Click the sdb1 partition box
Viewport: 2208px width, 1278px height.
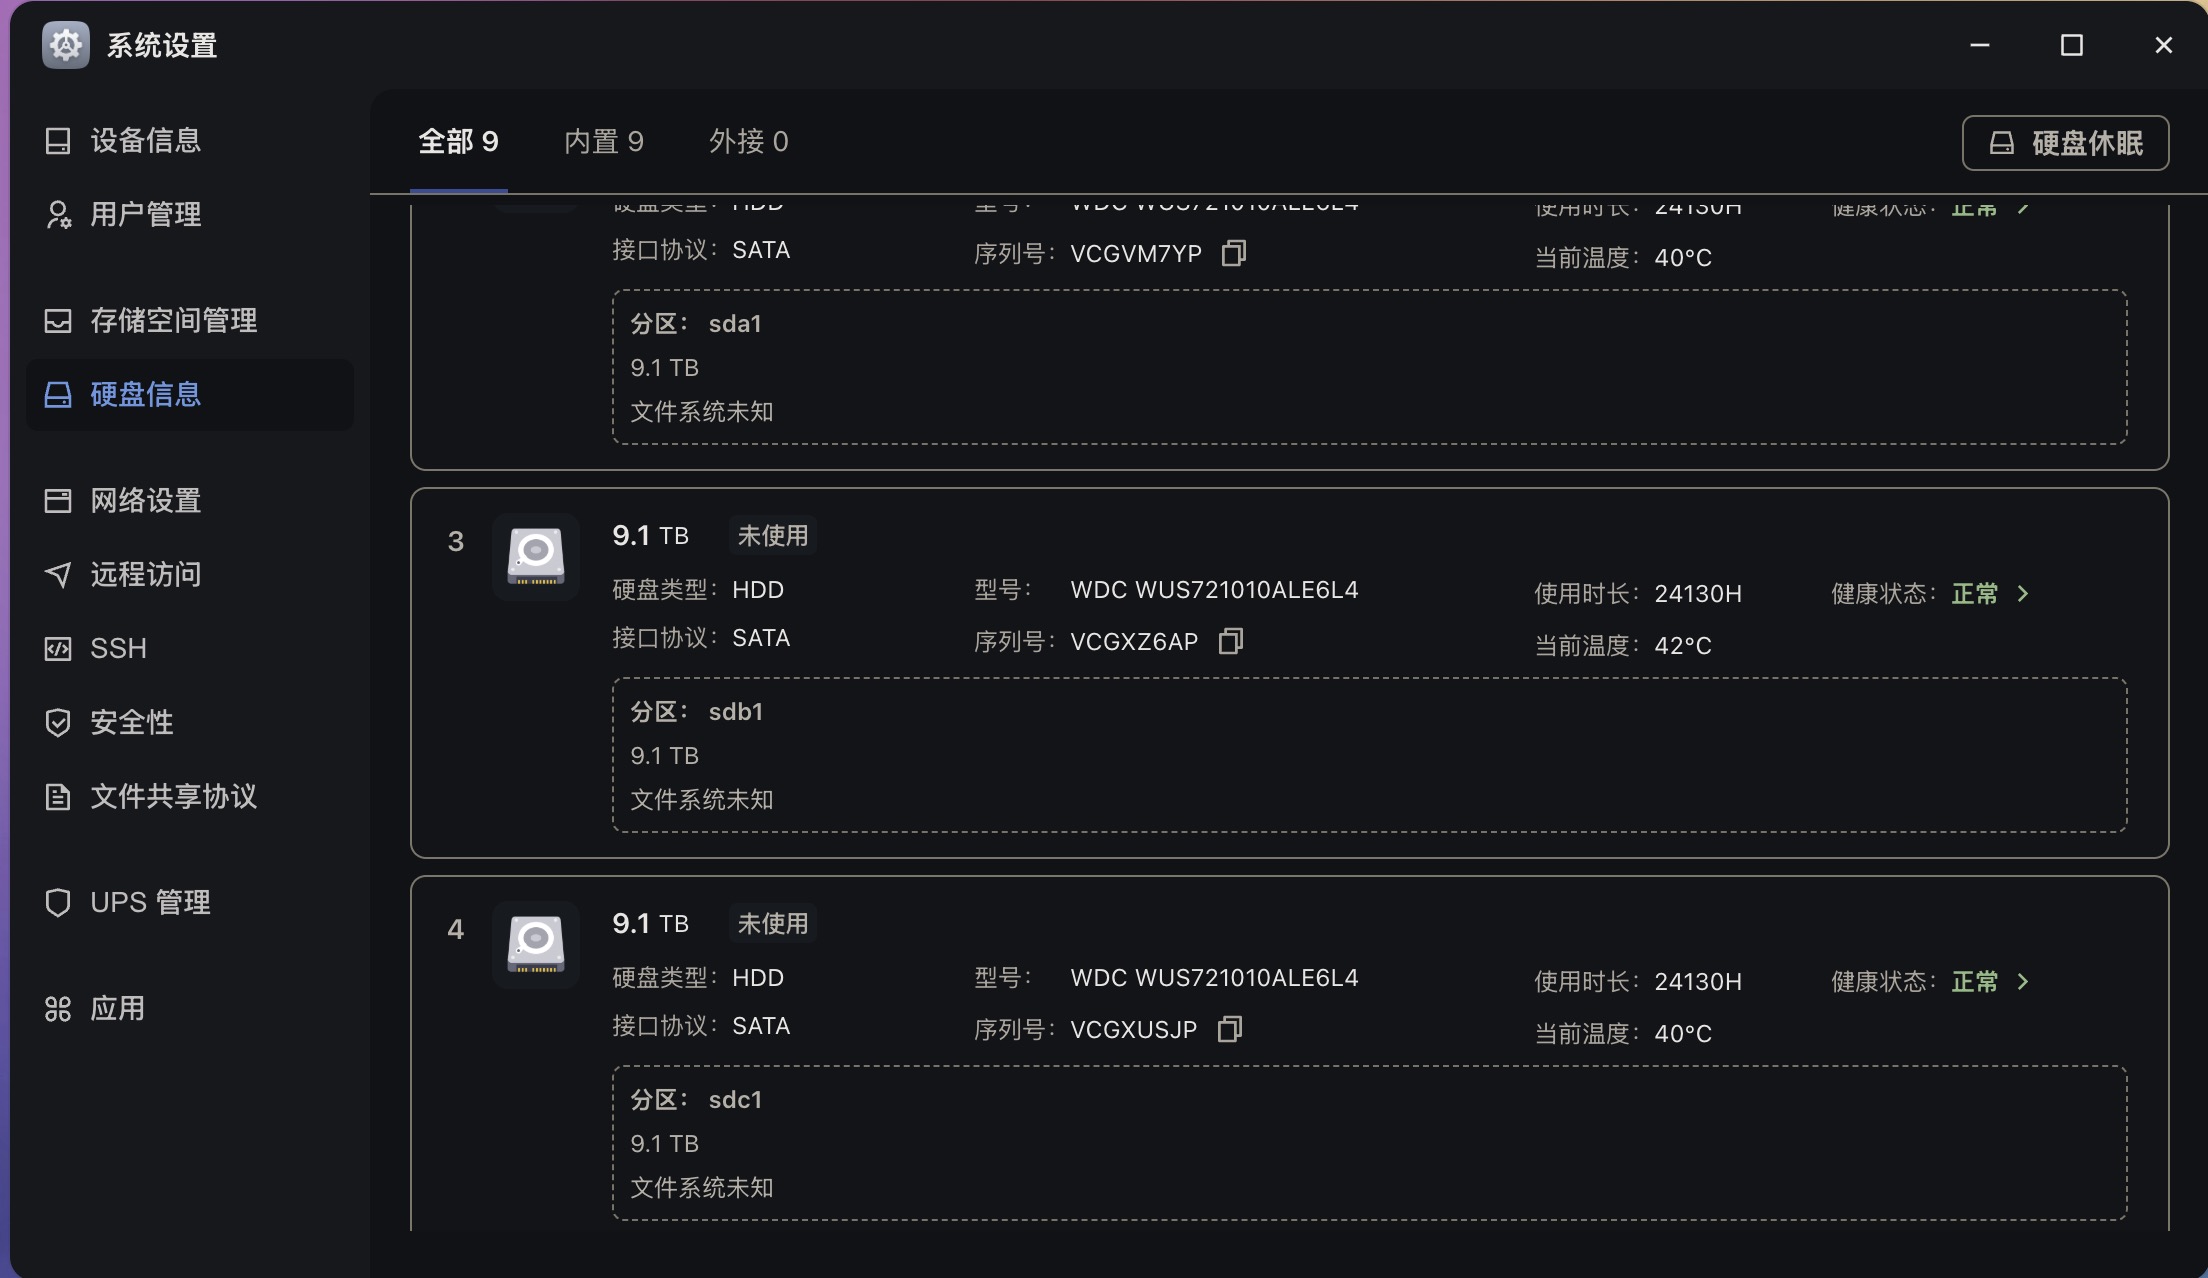point(1369,755)
